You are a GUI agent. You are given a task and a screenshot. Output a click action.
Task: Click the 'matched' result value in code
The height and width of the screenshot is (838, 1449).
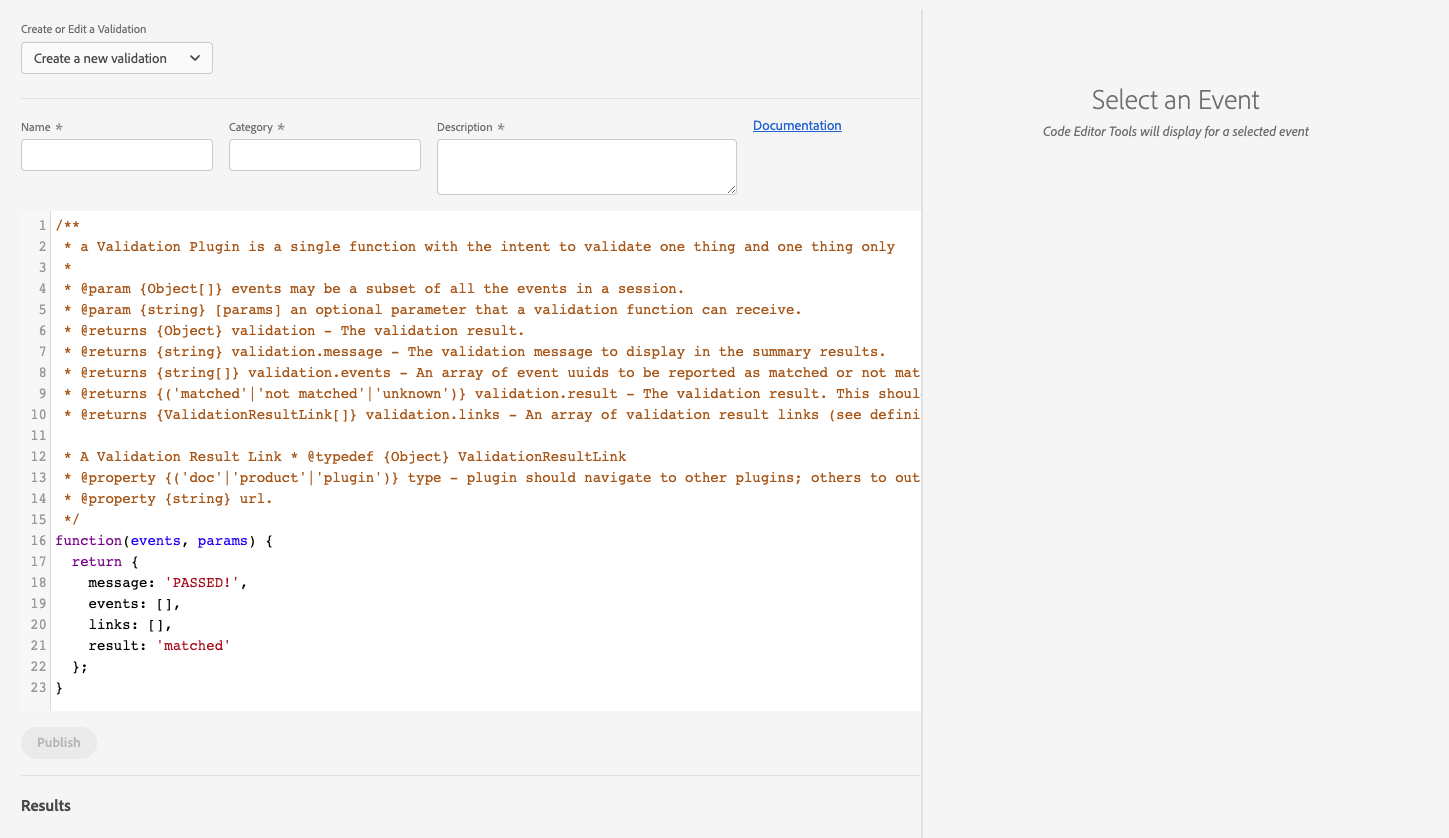pos(193,645)
